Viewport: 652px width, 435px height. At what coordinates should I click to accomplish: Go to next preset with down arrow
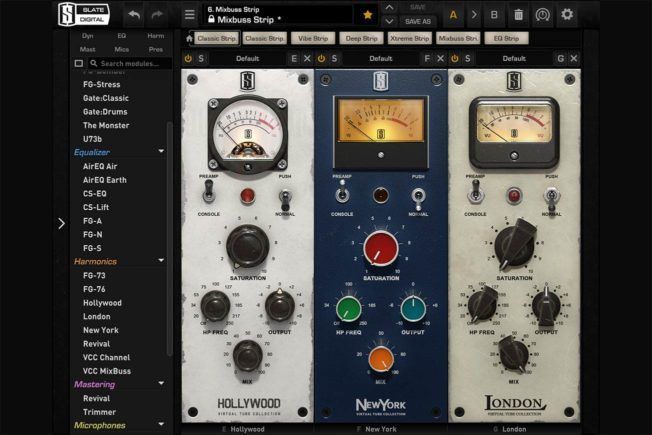click(x=389, y=21)
